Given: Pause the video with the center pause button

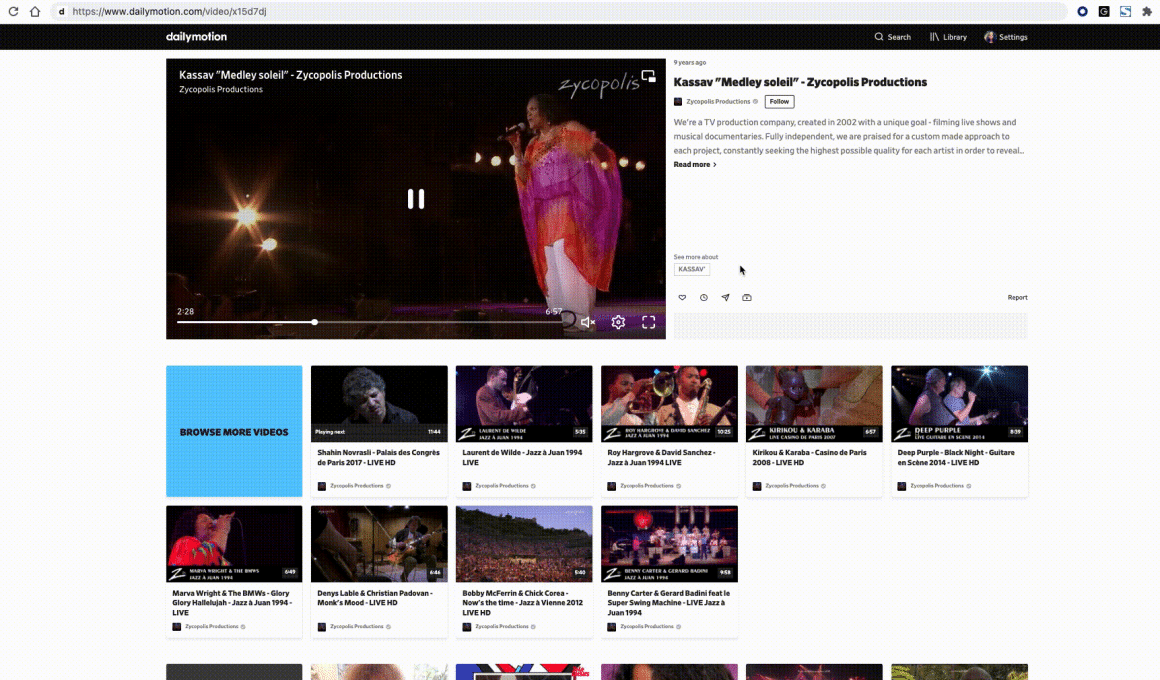Looking at the screenshot, I should pyautogui.click(x=416, y=199).
